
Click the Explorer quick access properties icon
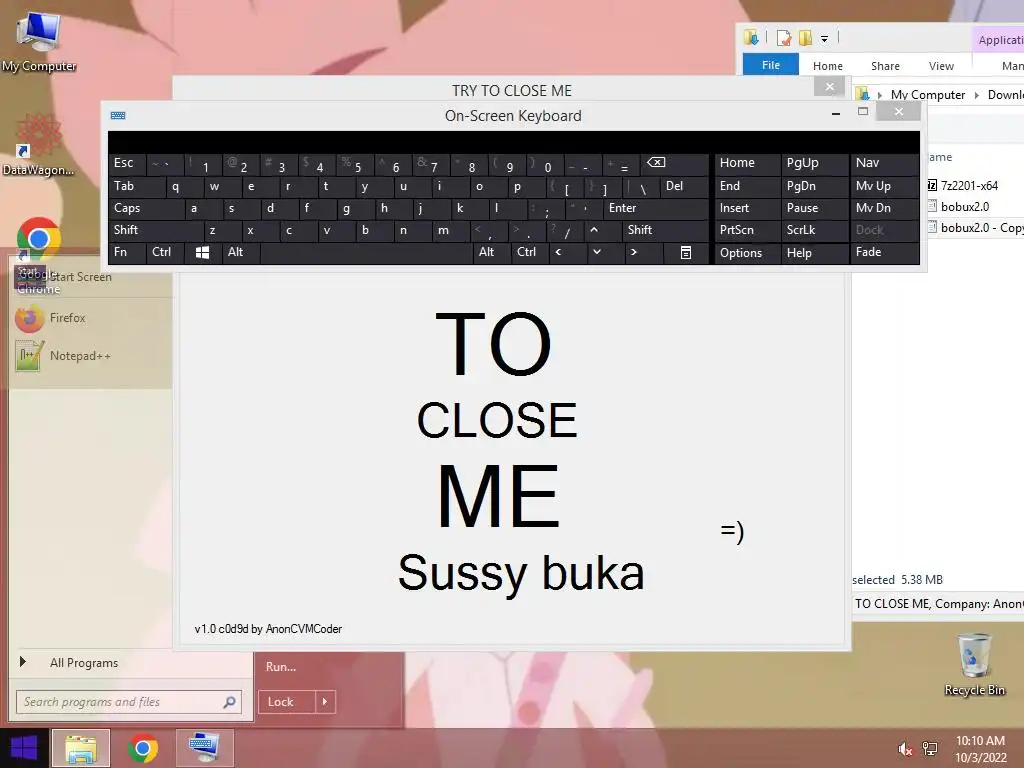pos(784,39)
